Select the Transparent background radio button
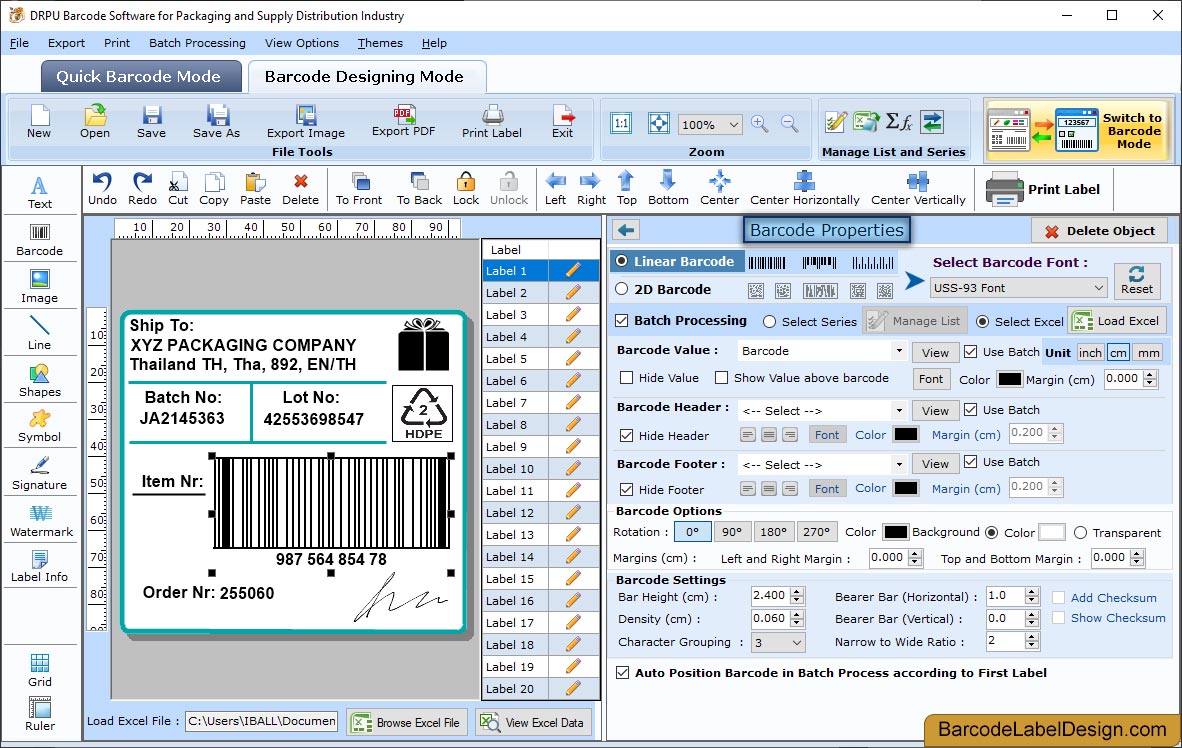Image resolution: width=1182 pixels, height=748 pixels. (1080, 532)
